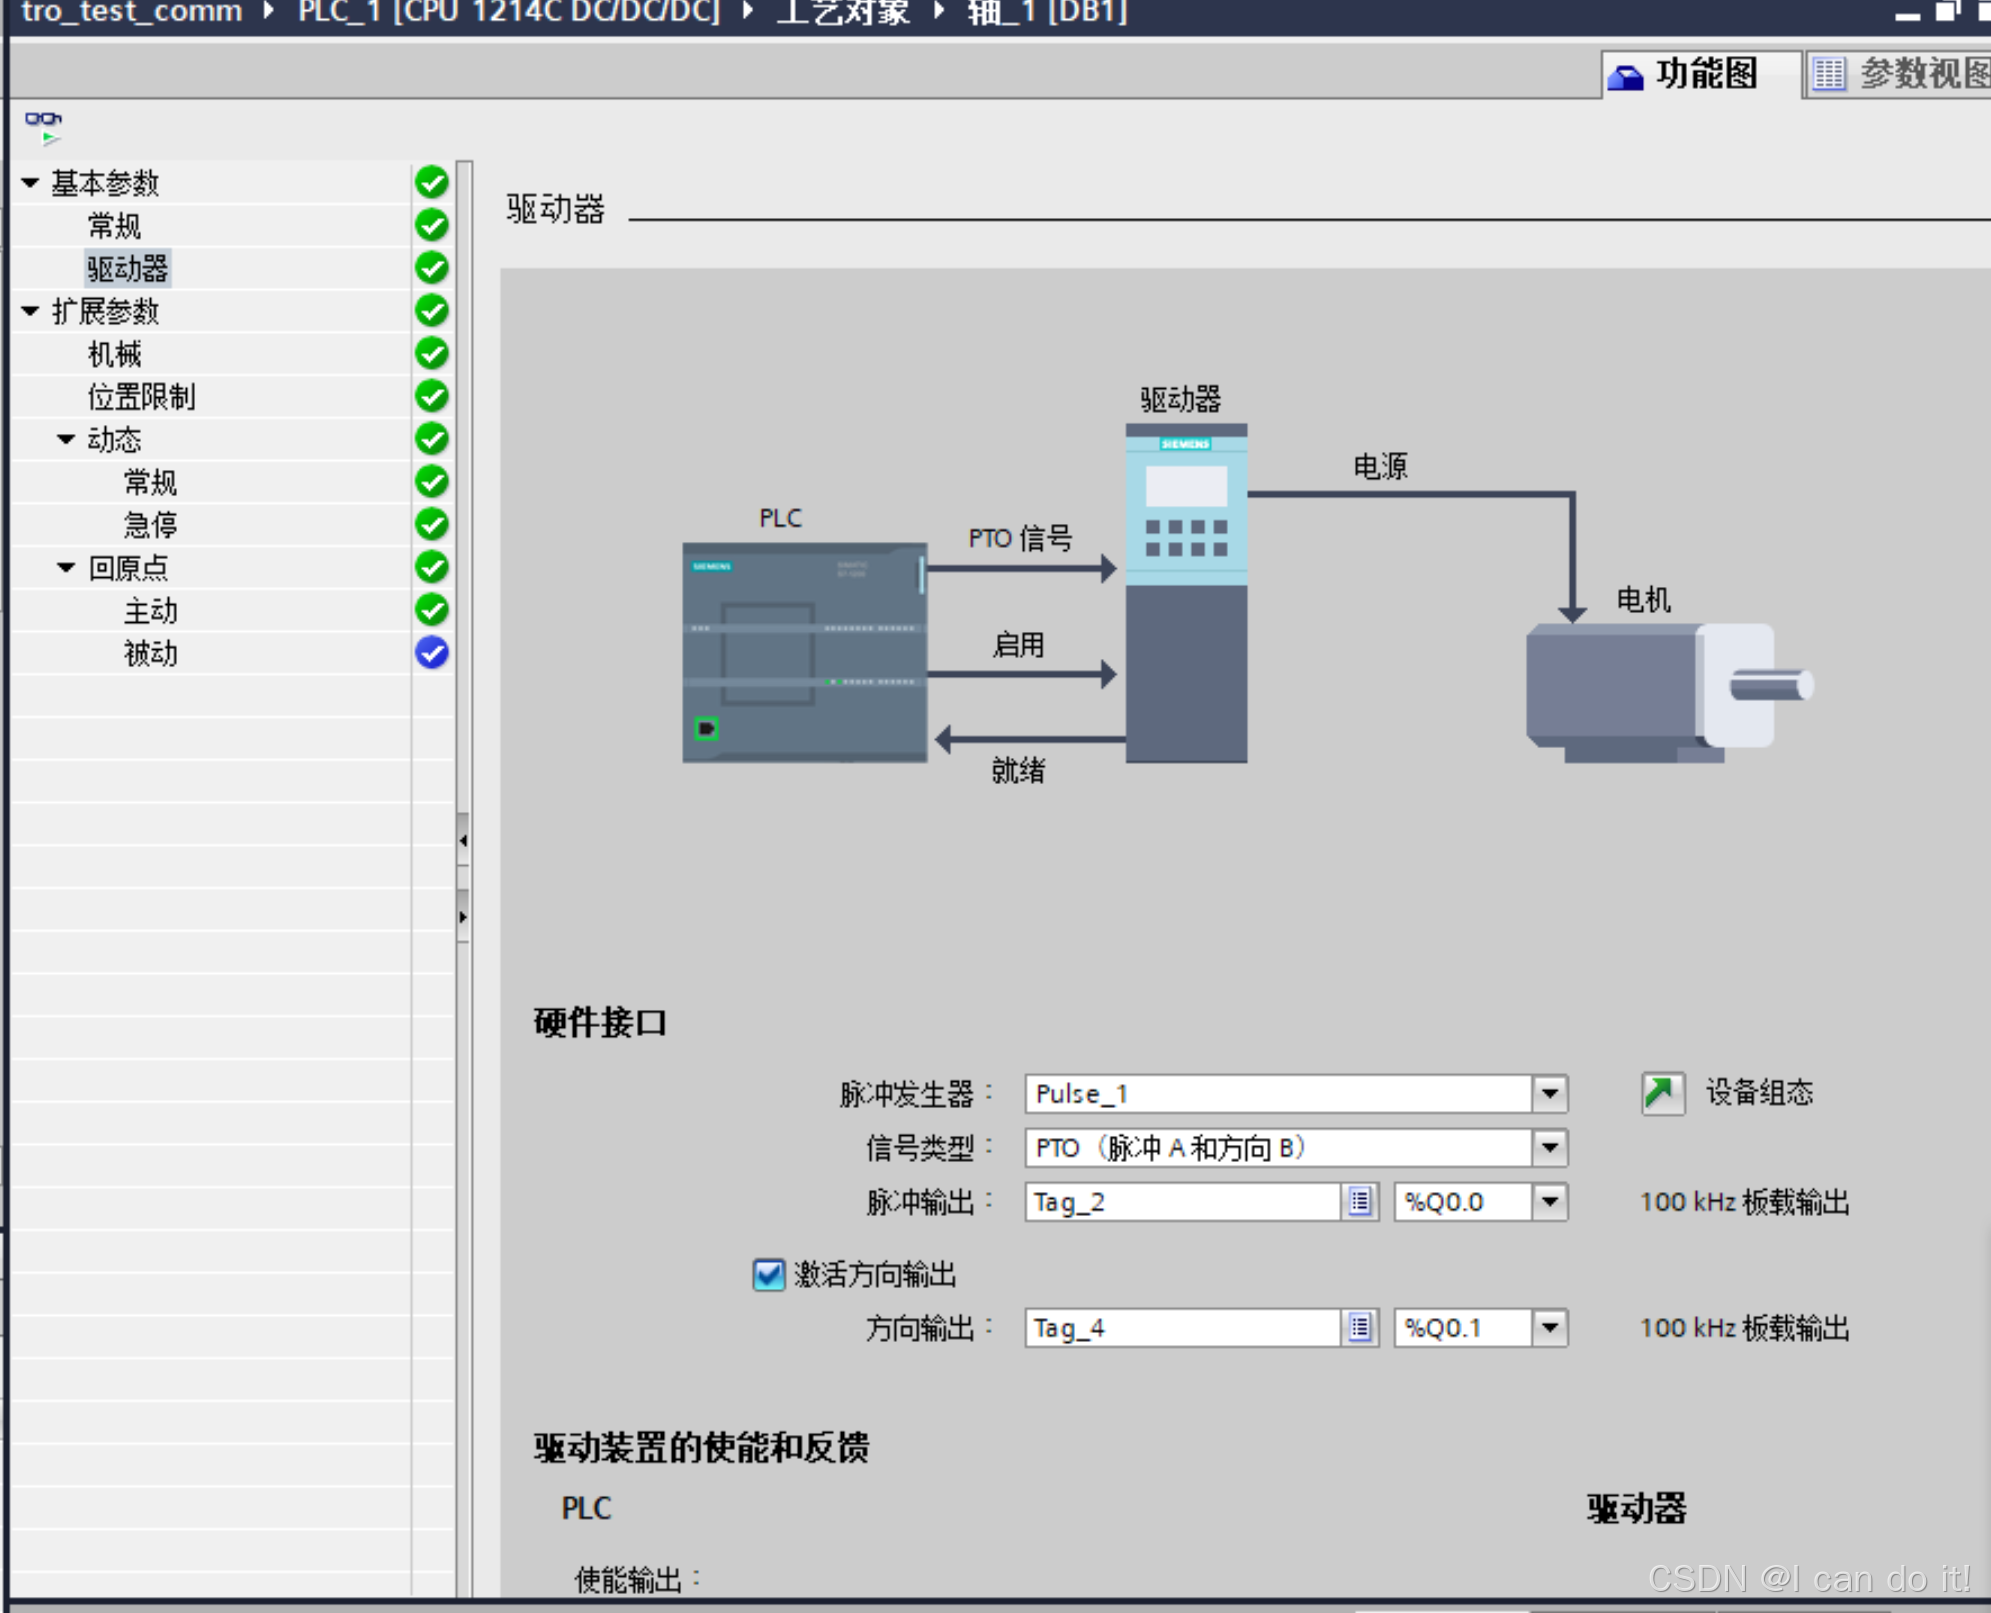This screenshot has width=1991, height=1613.
Task: Switch to the 参数视图 tab
Action: pyautogui.click(x=1900, y=74)
